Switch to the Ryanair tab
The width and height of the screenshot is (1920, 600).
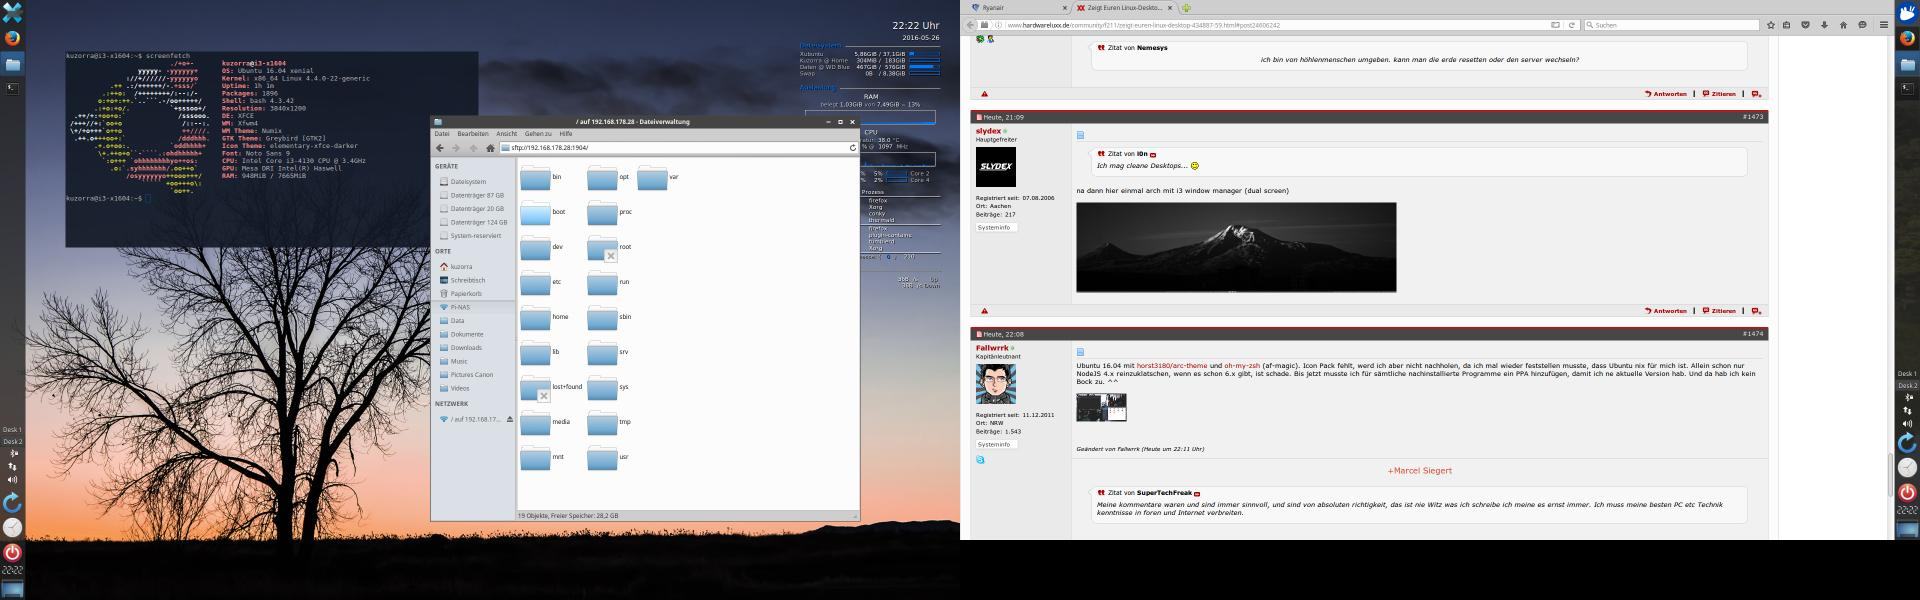1015,7
